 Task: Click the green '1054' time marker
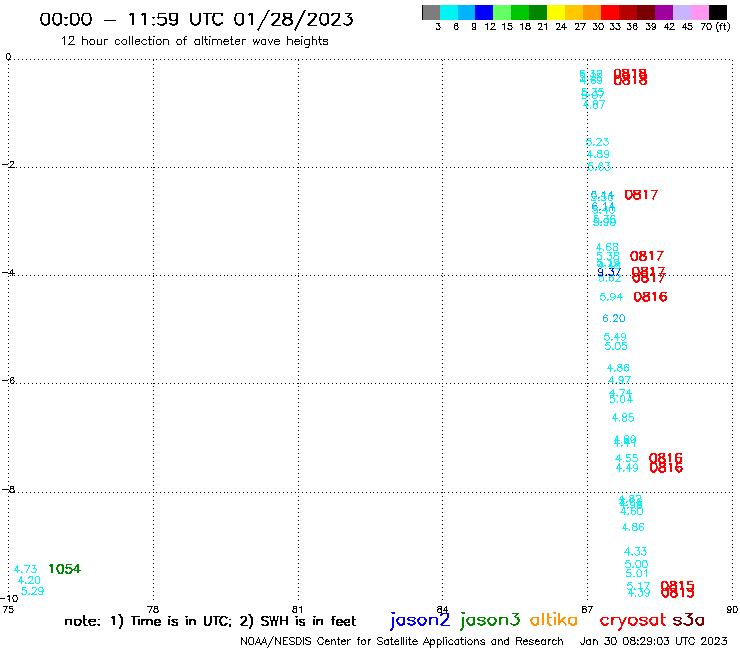point(64,569)
